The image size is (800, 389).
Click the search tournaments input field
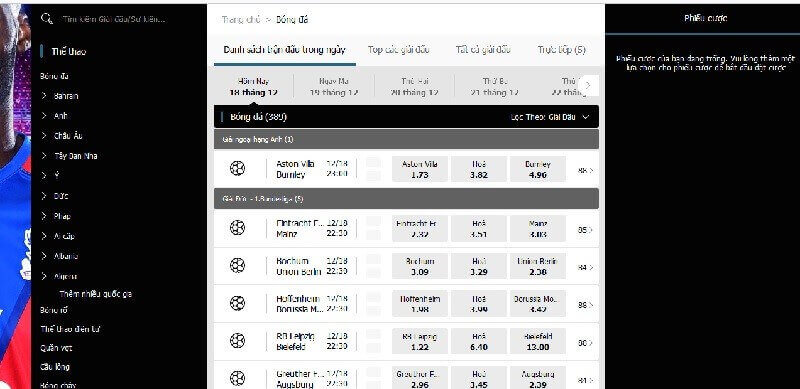pyautogui.click(x=114, y=19)
